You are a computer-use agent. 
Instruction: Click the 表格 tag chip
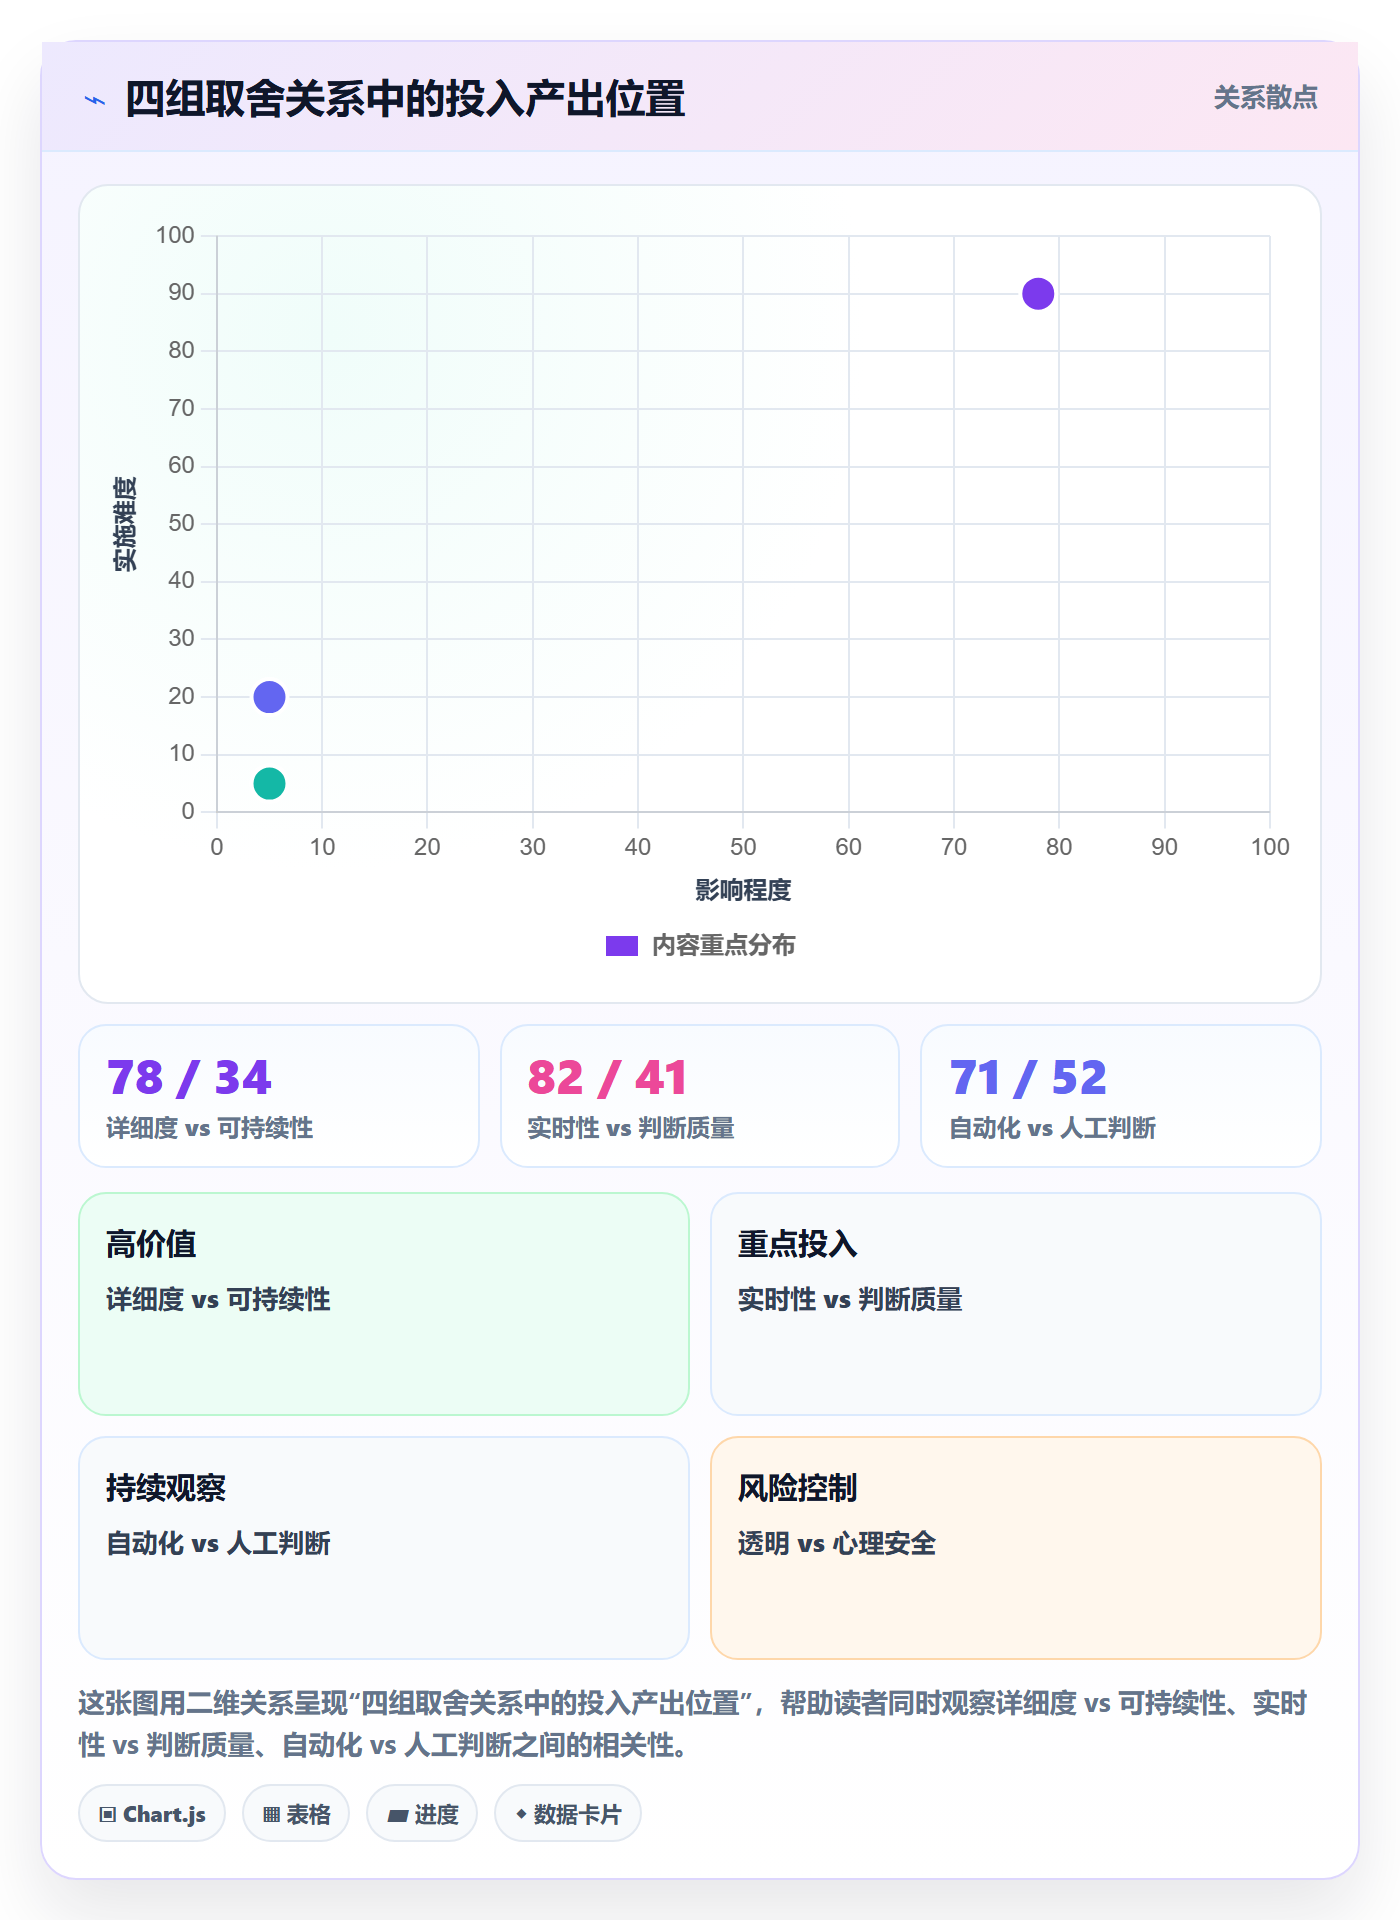[x=296, y=1814]
